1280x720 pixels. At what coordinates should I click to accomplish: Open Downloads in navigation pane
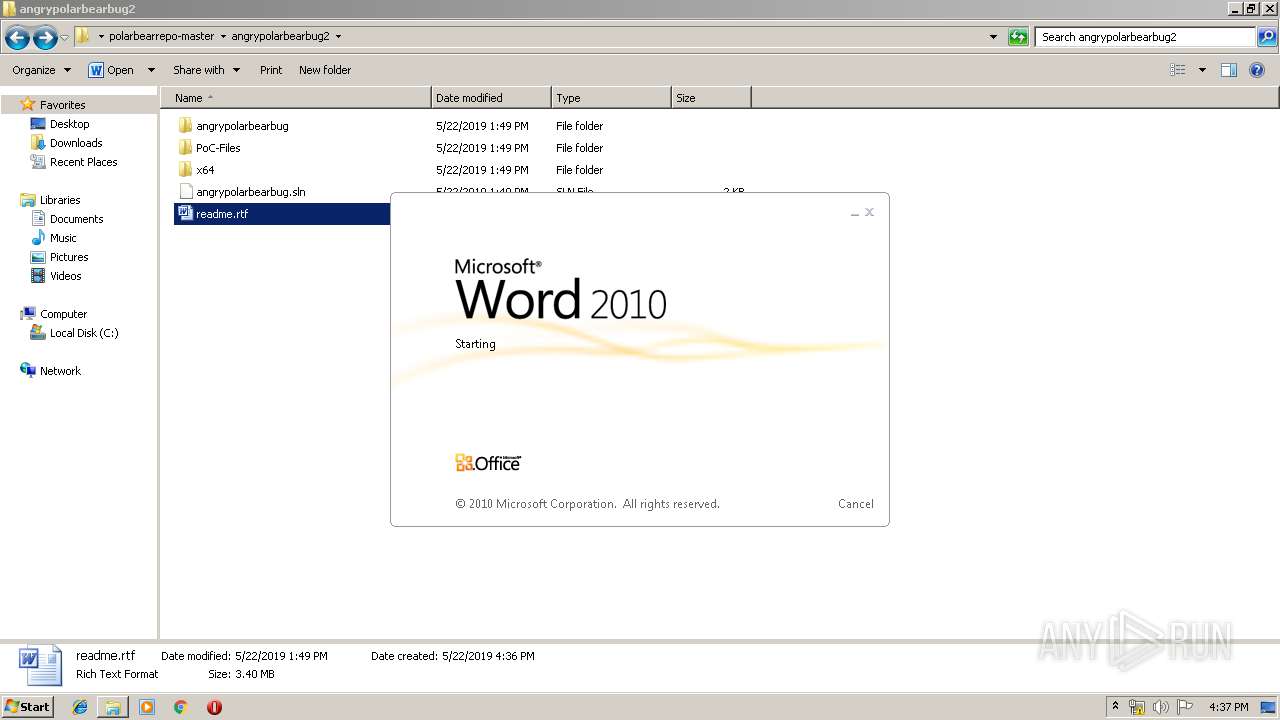tap(76, 143)
